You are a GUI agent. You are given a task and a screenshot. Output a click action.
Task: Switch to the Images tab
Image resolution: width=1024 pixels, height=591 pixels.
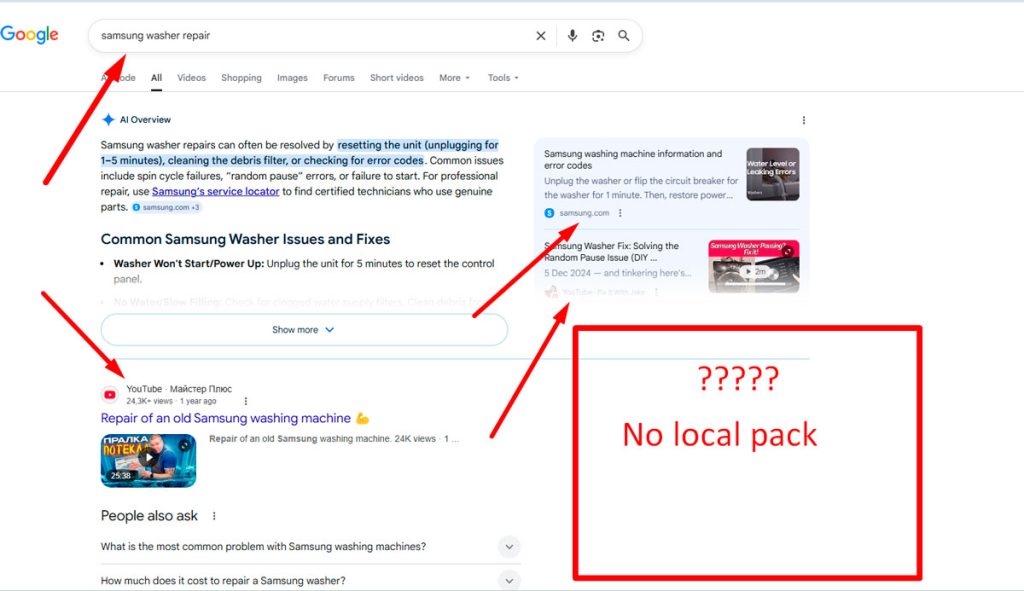coord(292,78)
